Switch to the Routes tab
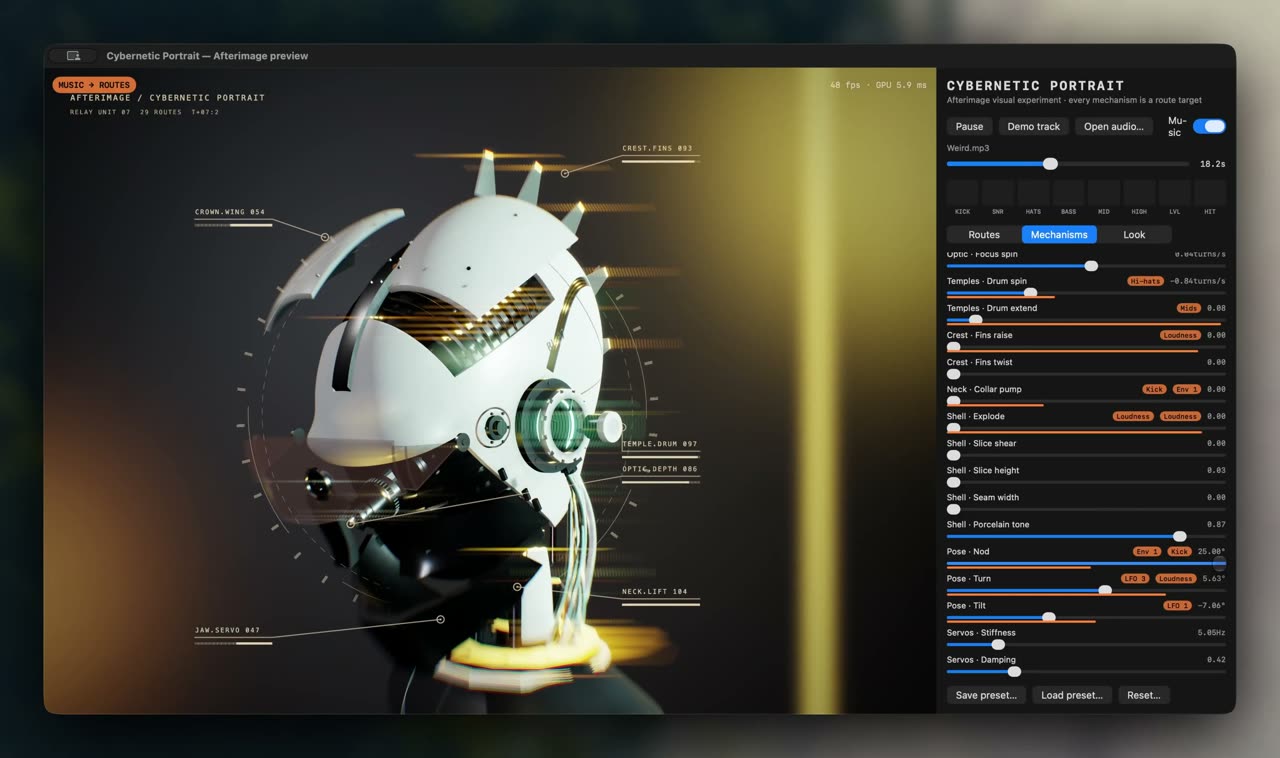The width and height of the screenshot is (1280, 758). point(984,235)
